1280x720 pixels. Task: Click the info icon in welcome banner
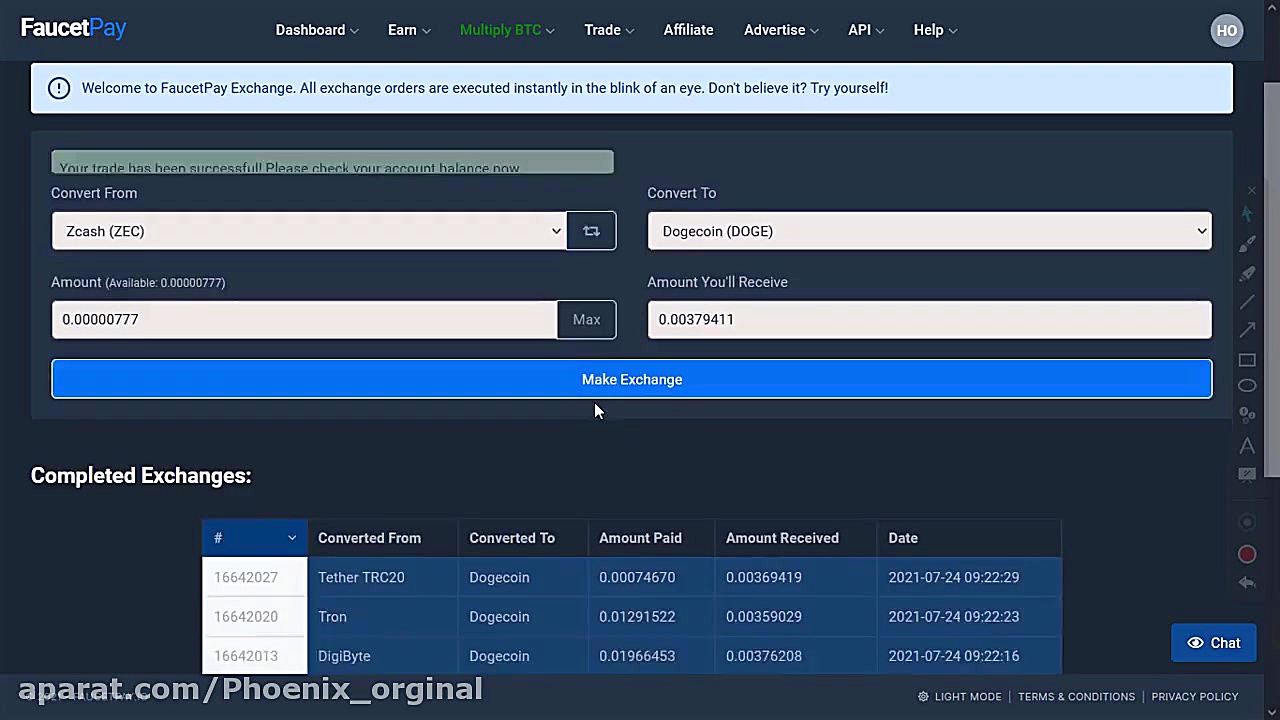pos(59,88)
